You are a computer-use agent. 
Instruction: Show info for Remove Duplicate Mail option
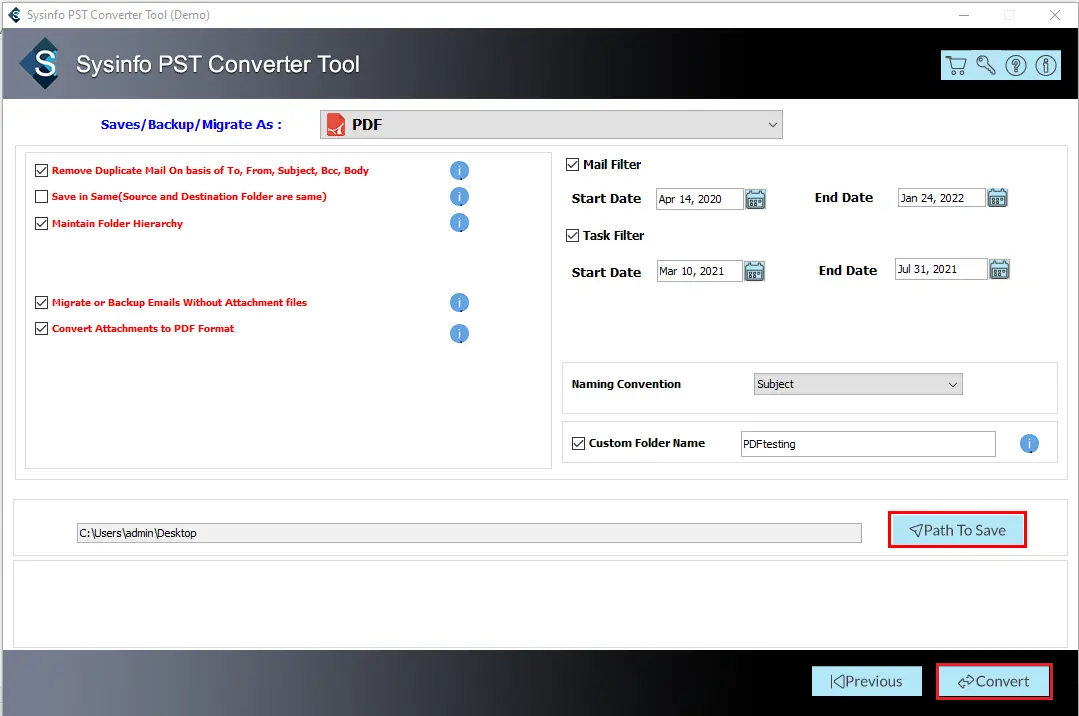pos(459,171)
